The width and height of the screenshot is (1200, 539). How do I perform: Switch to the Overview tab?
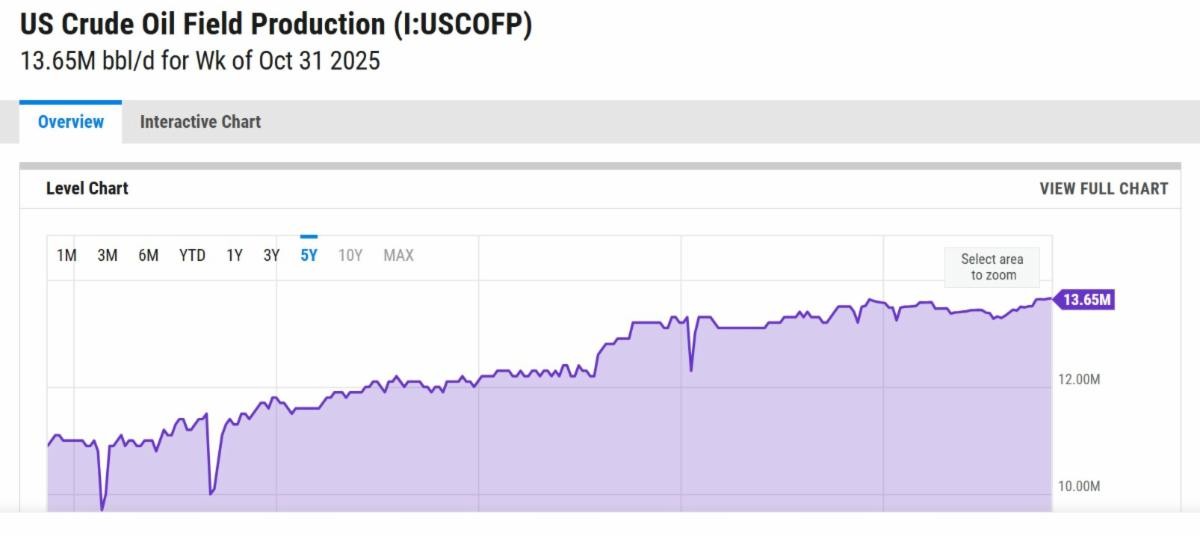71,122
